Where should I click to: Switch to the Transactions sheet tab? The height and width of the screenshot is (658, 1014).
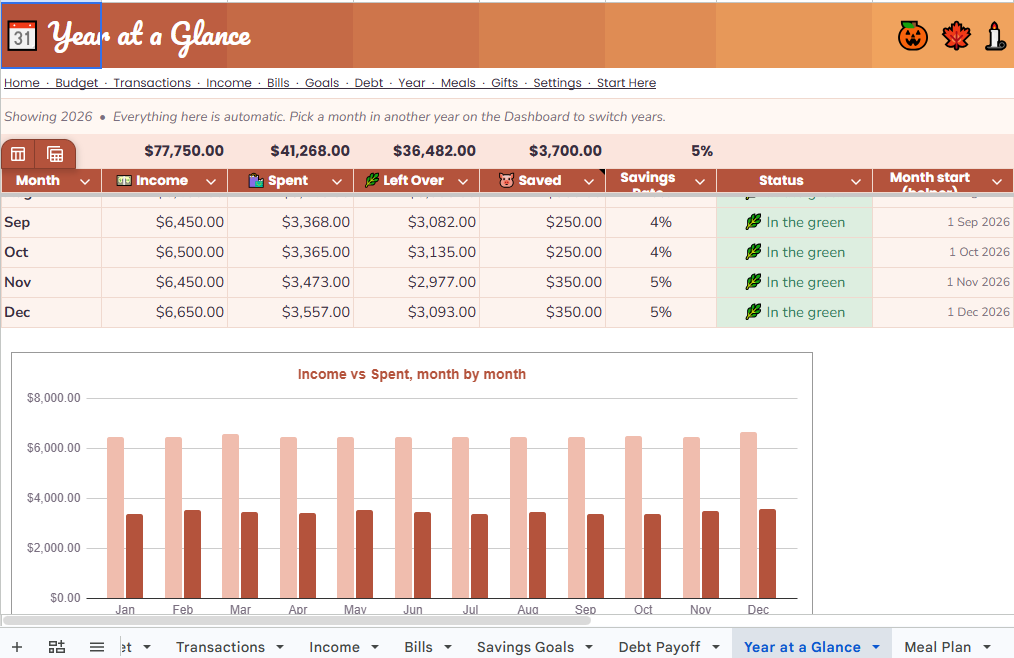[x=221, y=647]
